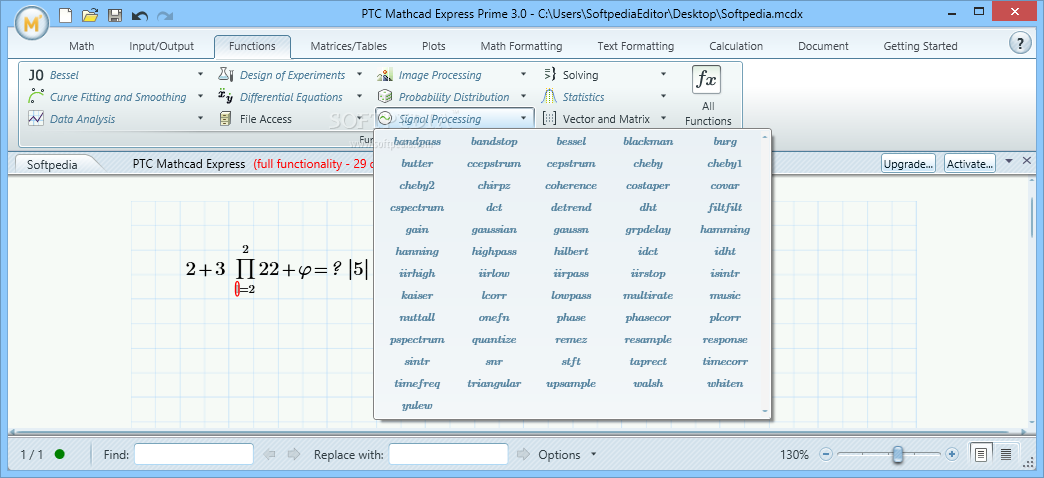Click the Design of Experiments flask icon

(x=226, y=75)
